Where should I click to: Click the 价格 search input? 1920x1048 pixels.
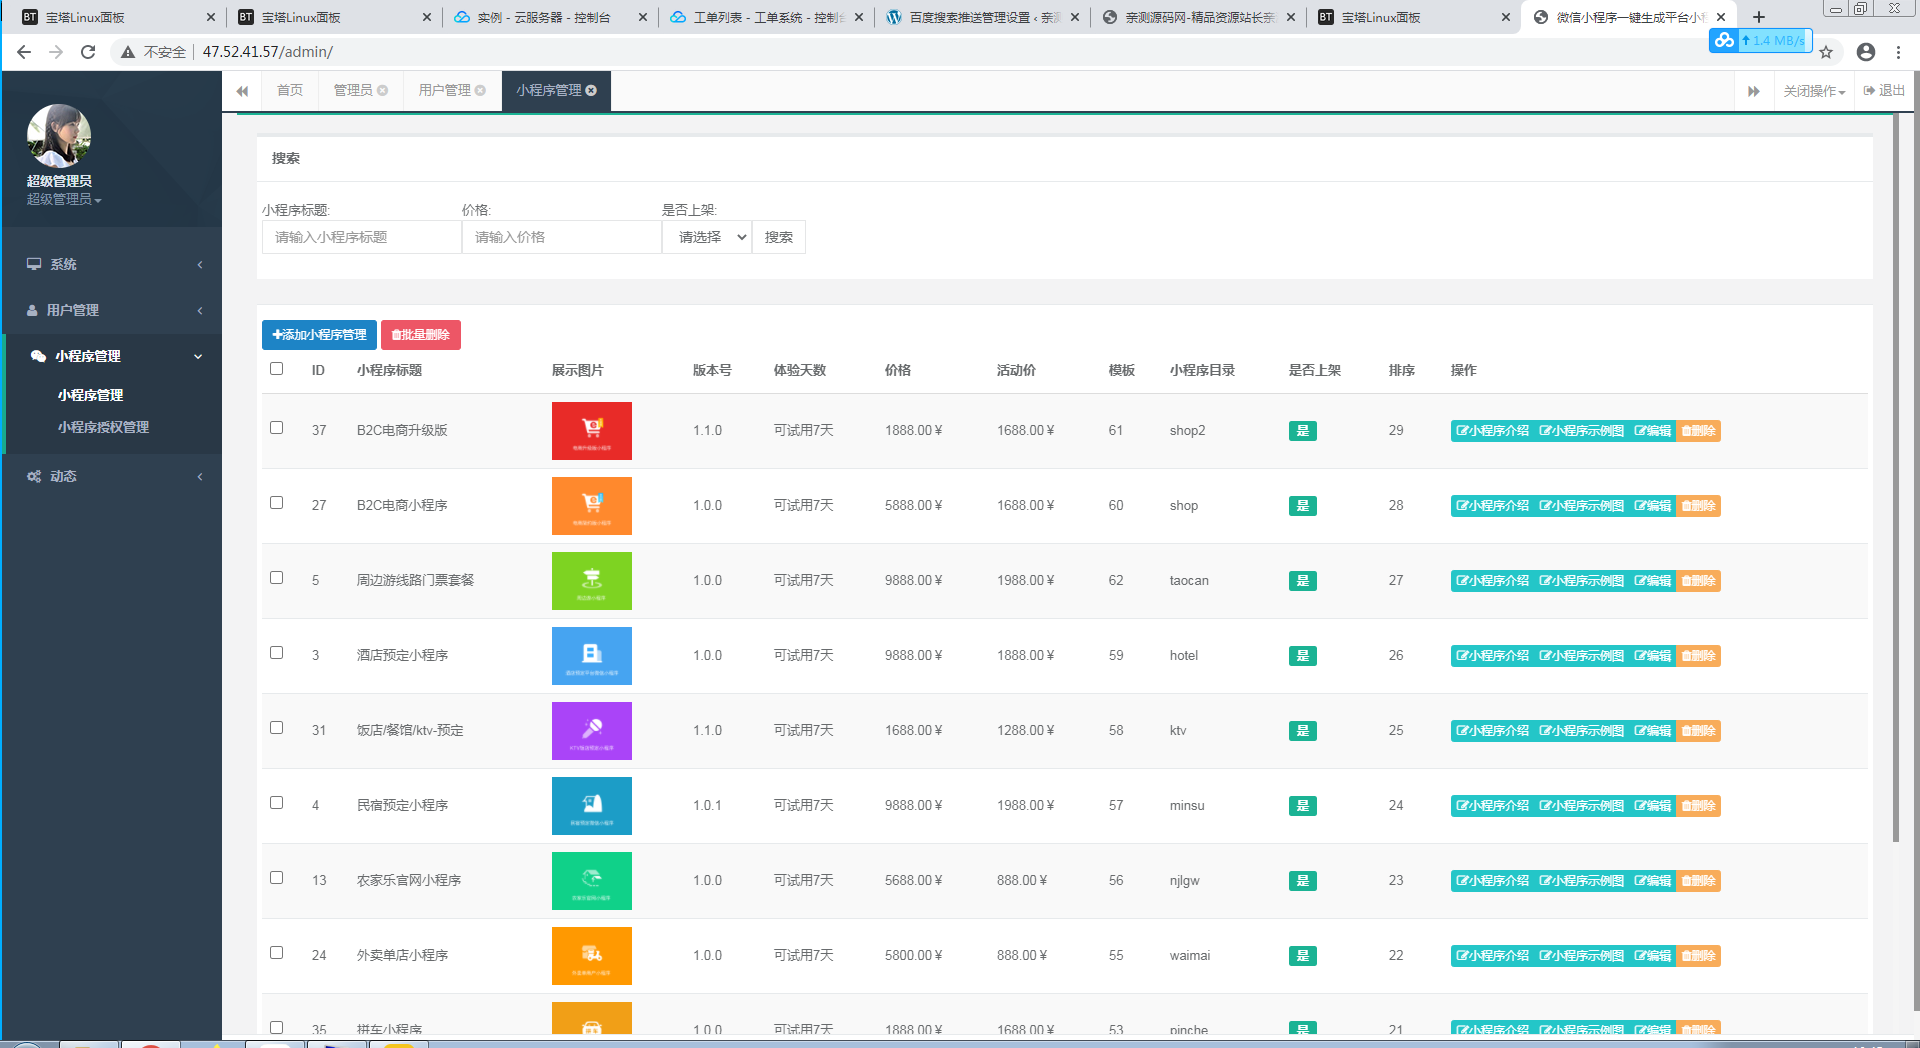pyautogui.click(x=562, y=237)
